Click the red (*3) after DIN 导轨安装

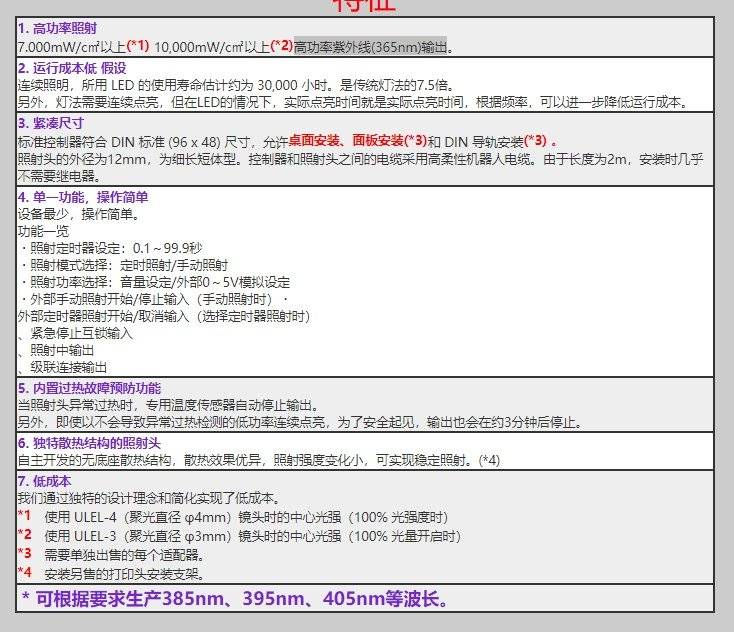click(x=534, y=140)
